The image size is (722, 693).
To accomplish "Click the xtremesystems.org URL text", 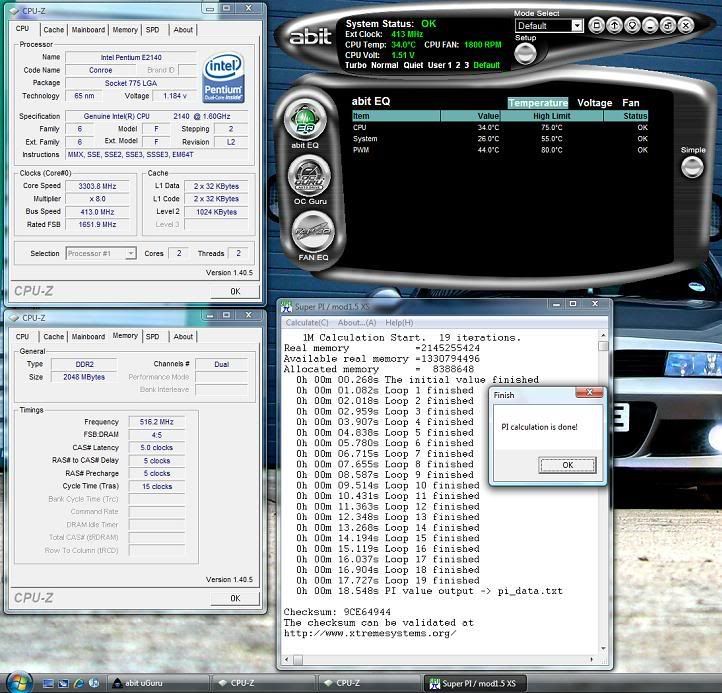I will coord(370,633).
